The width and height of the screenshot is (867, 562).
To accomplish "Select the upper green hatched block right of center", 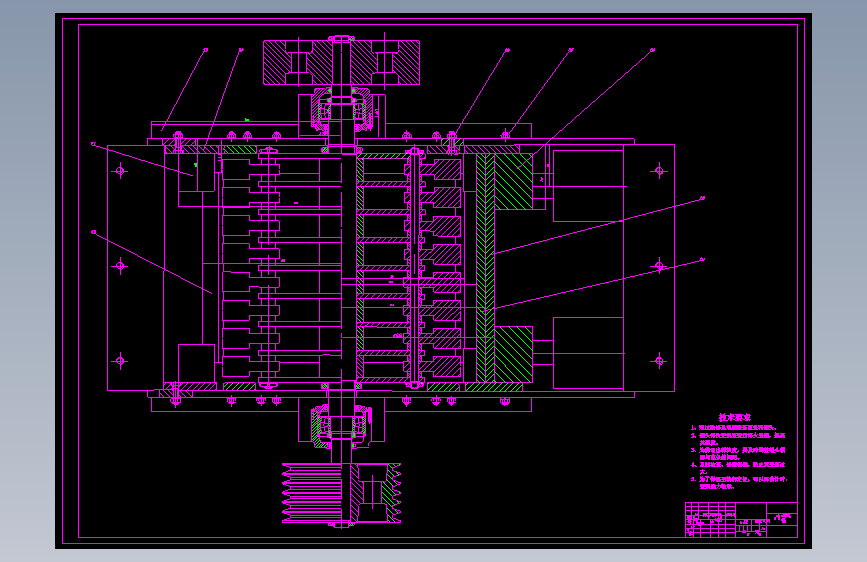I will pyautogui.click(x=513, y=181).
